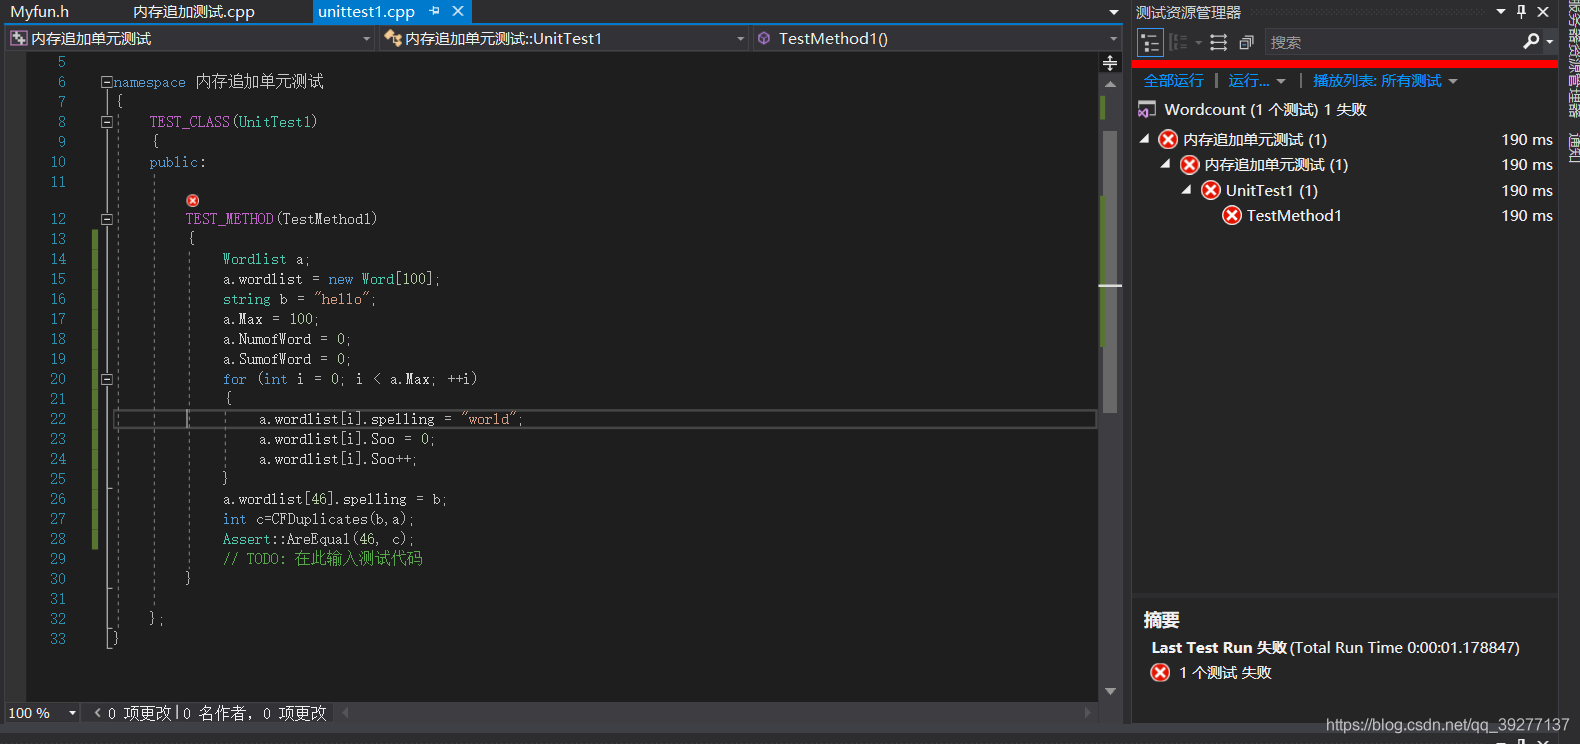Open the playlist All Tests dropdown
The width and height of the screenshot is (1580, 744).
tap(1385, 81)
